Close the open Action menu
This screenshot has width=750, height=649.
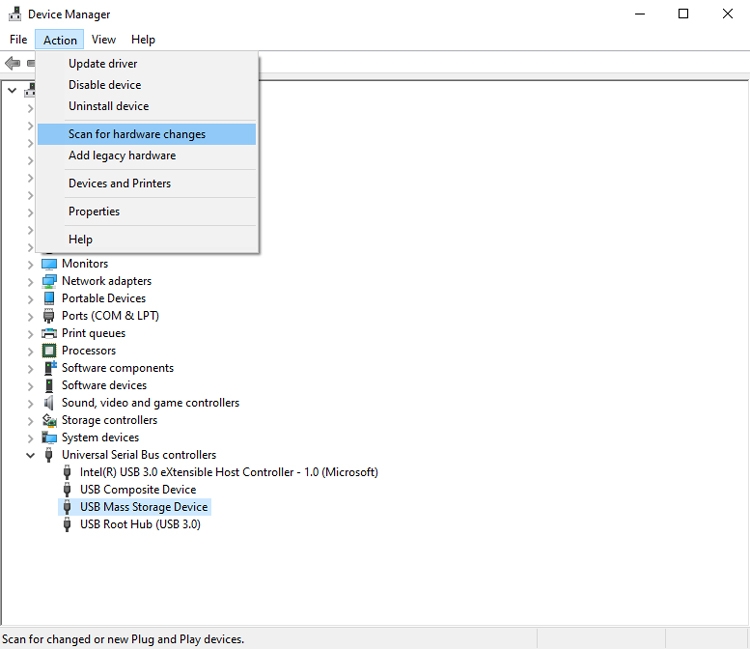click(60, 40)
